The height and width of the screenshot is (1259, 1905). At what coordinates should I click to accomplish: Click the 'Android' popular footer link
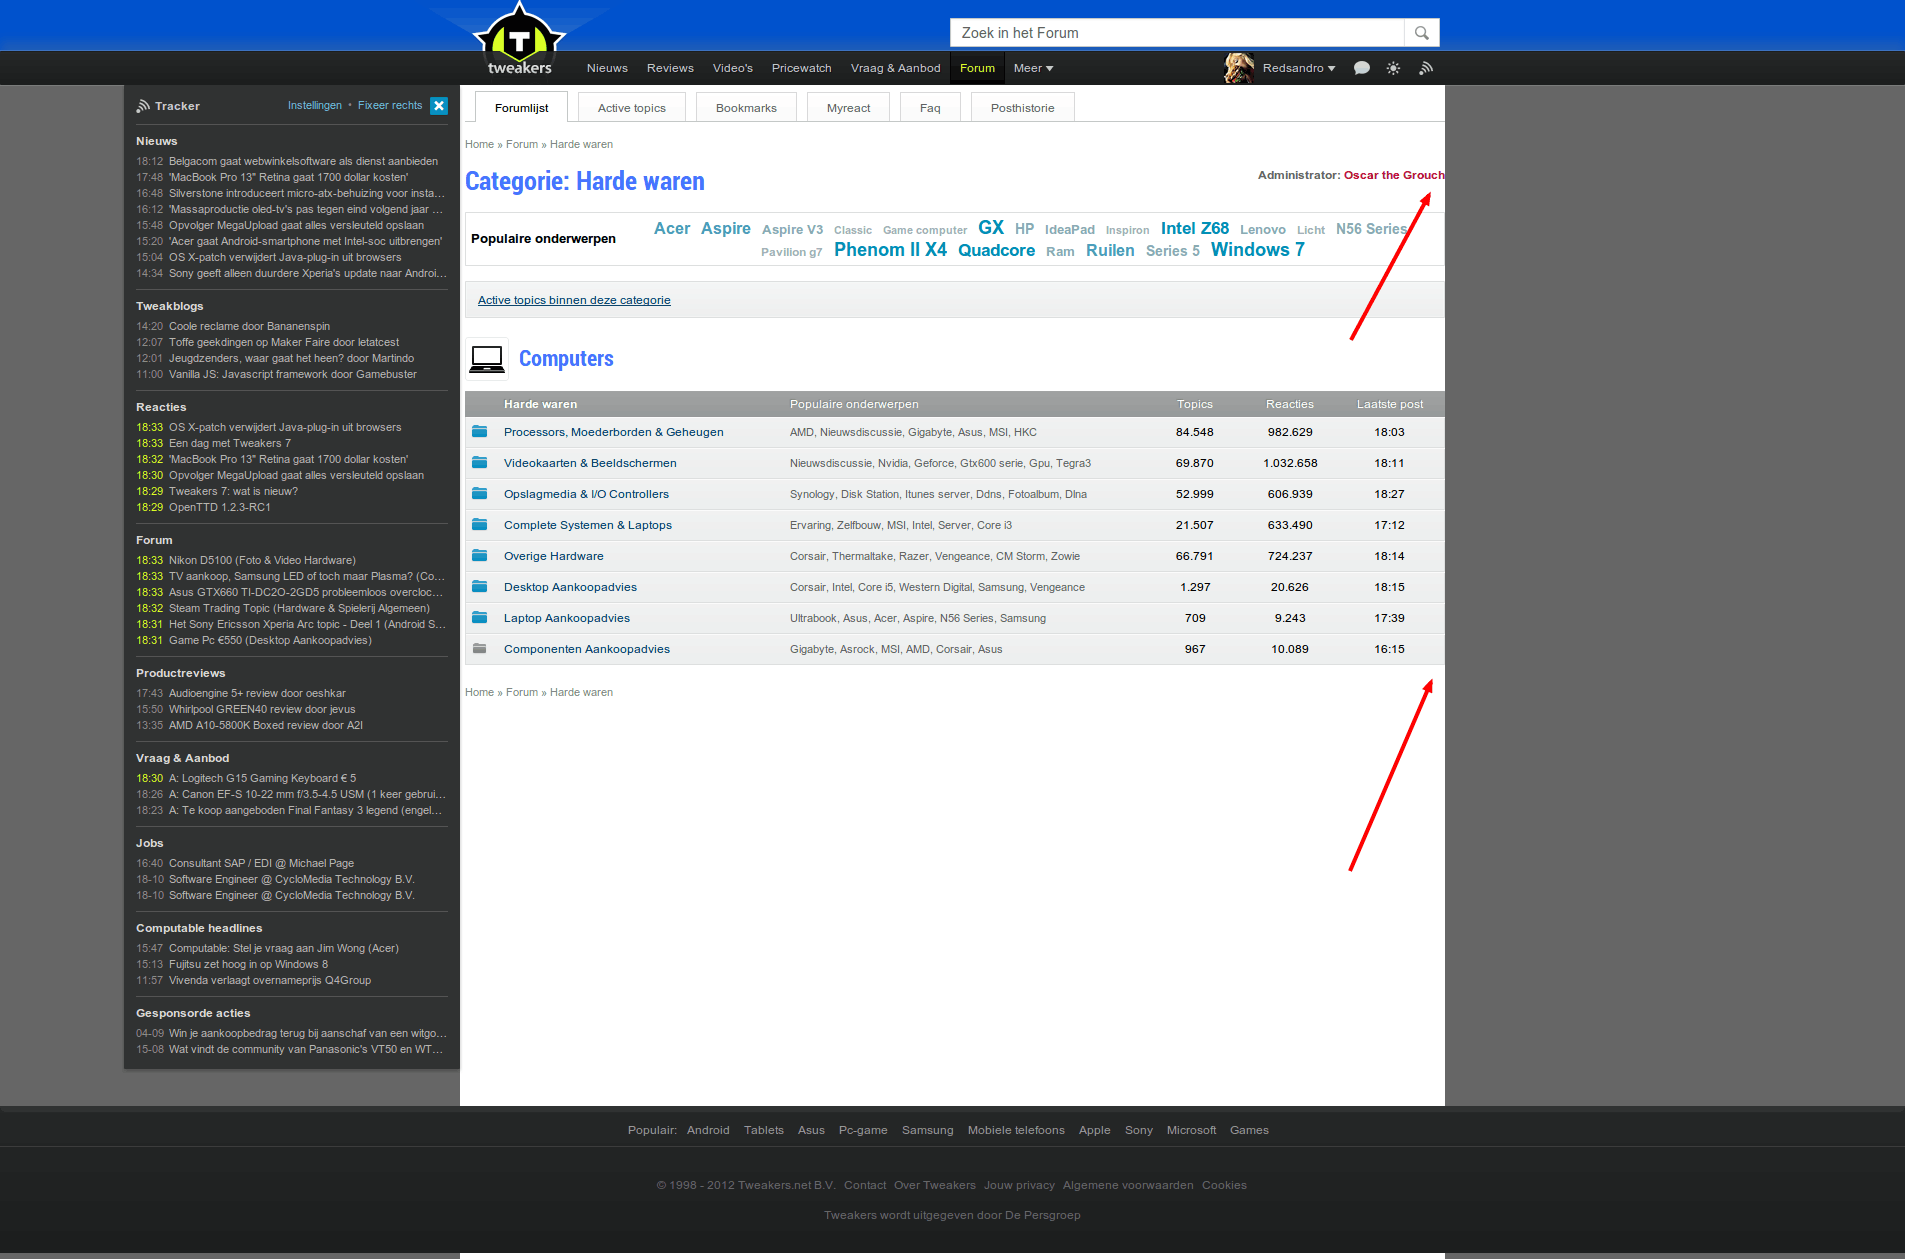pyautogui.click(x=708, y=1130)
